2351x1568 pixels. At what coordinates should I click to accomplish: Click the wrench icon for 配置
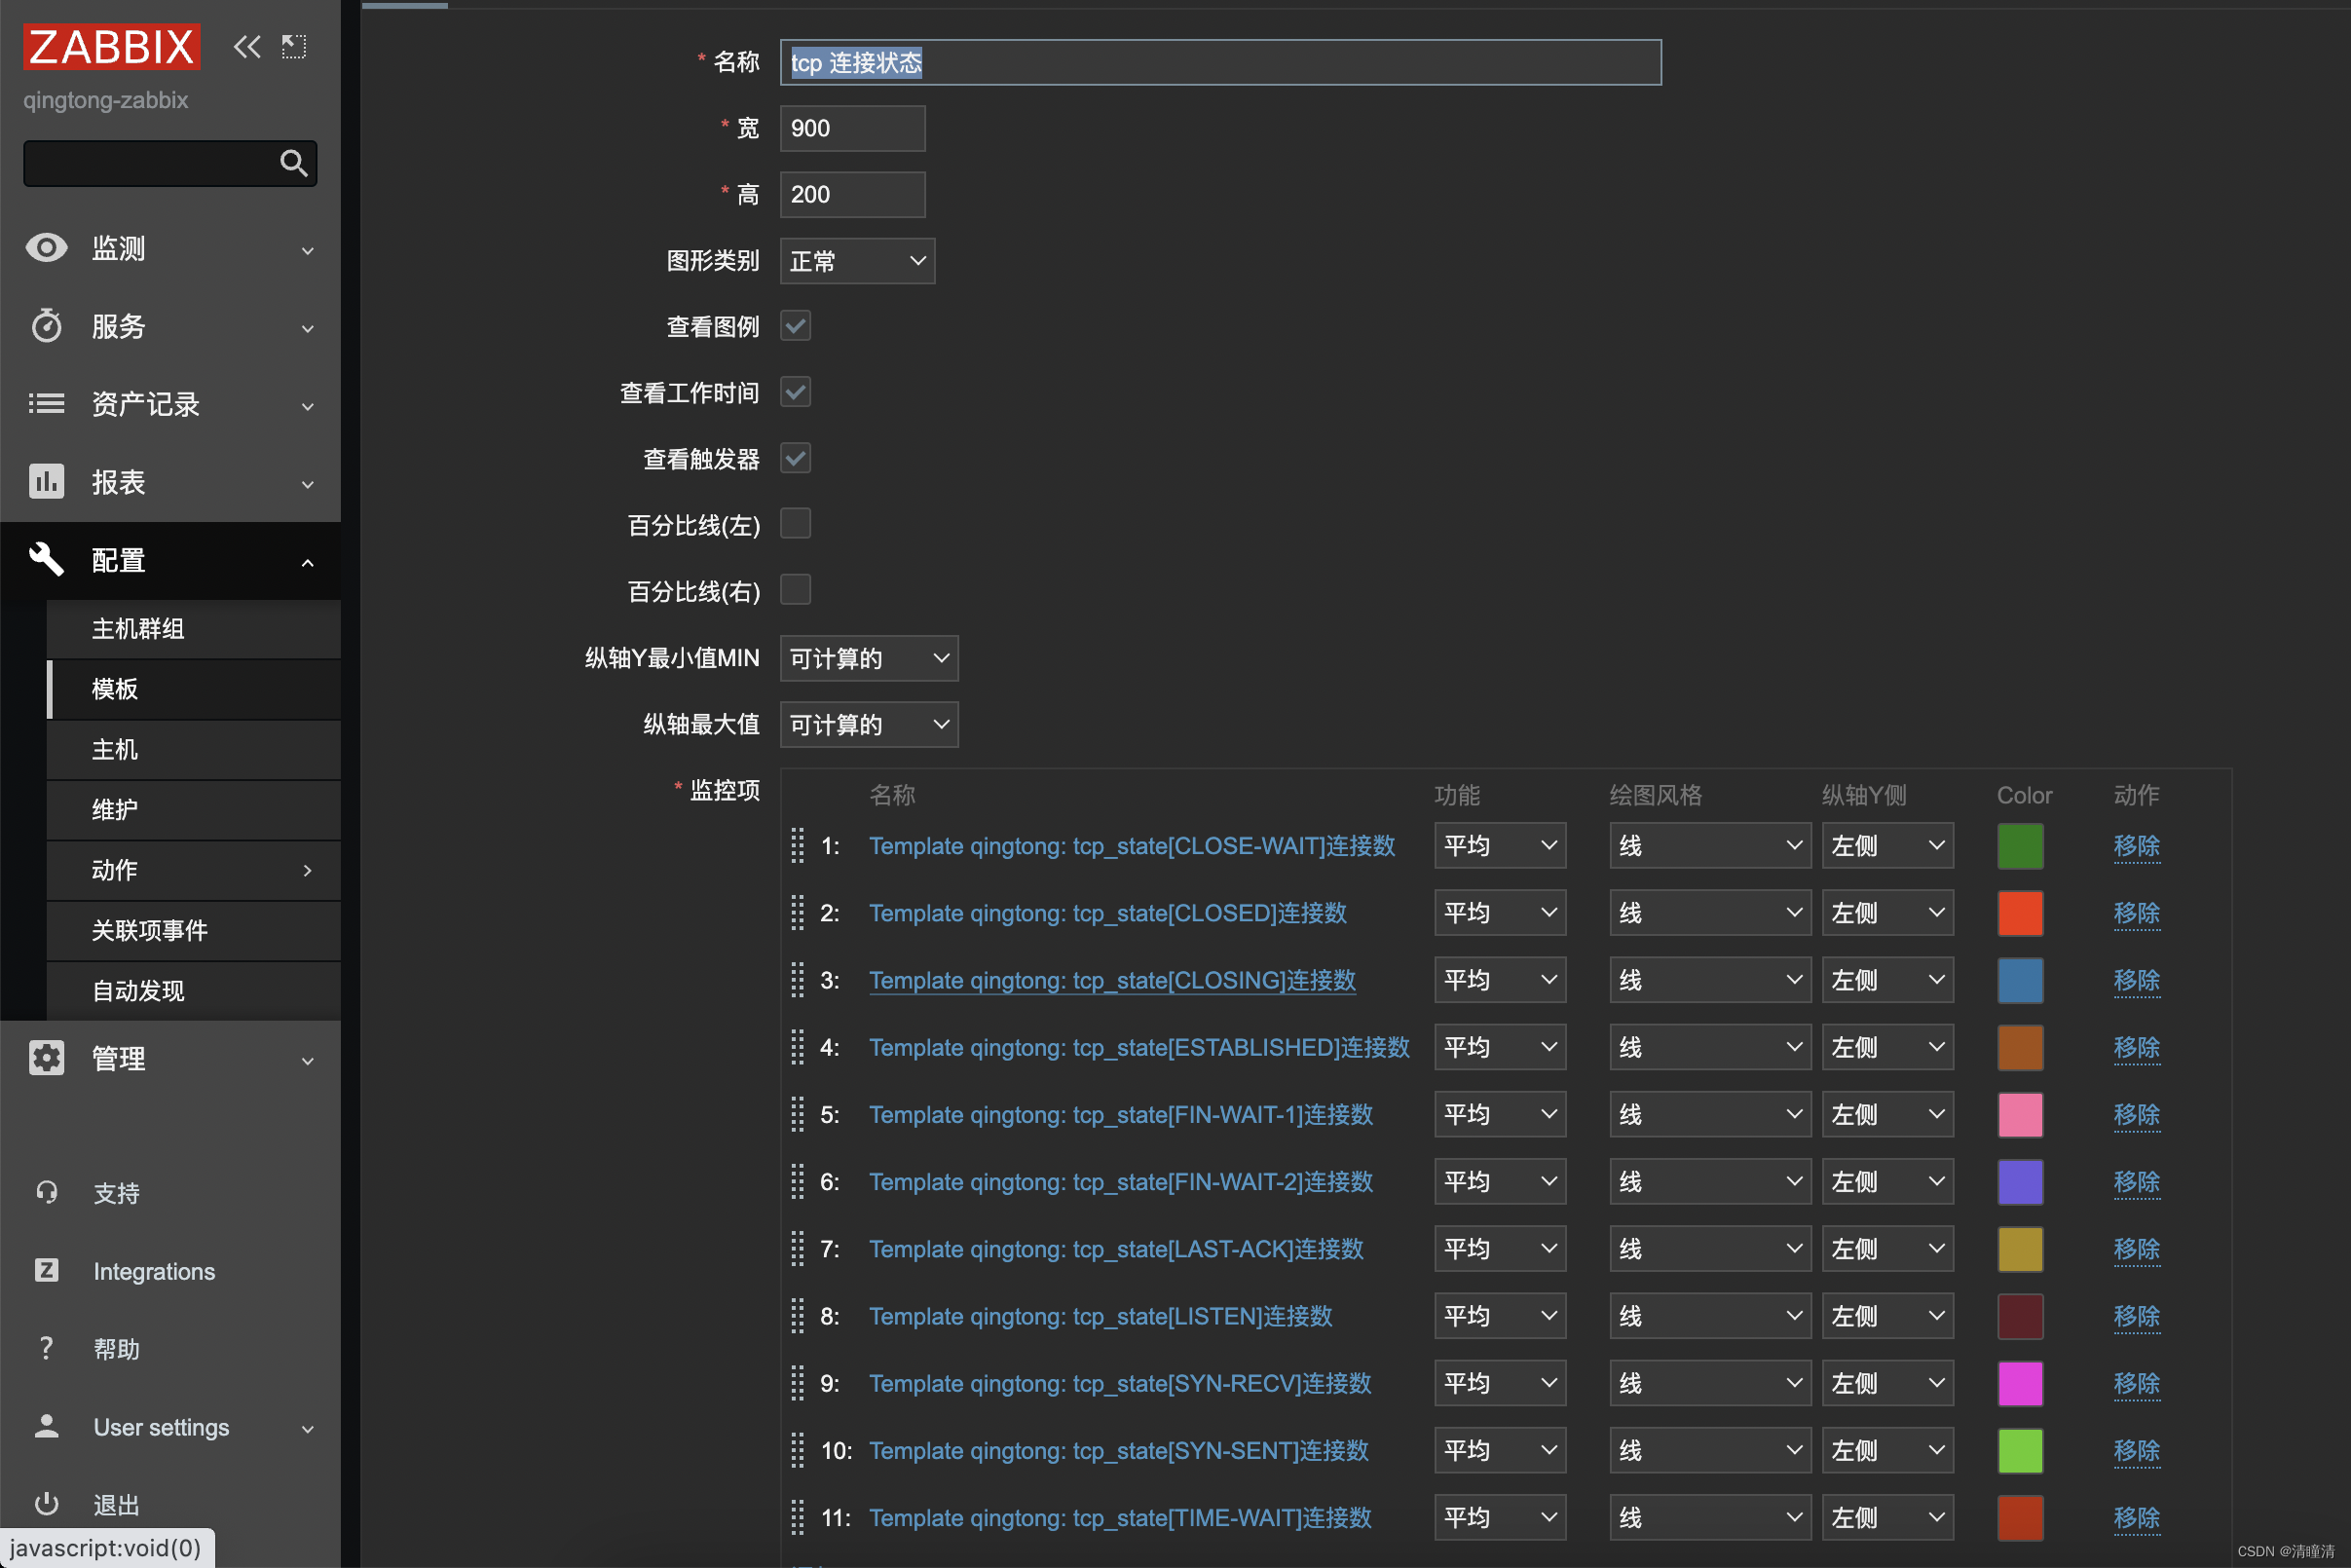pyautogui.click(x=46, y=560)
